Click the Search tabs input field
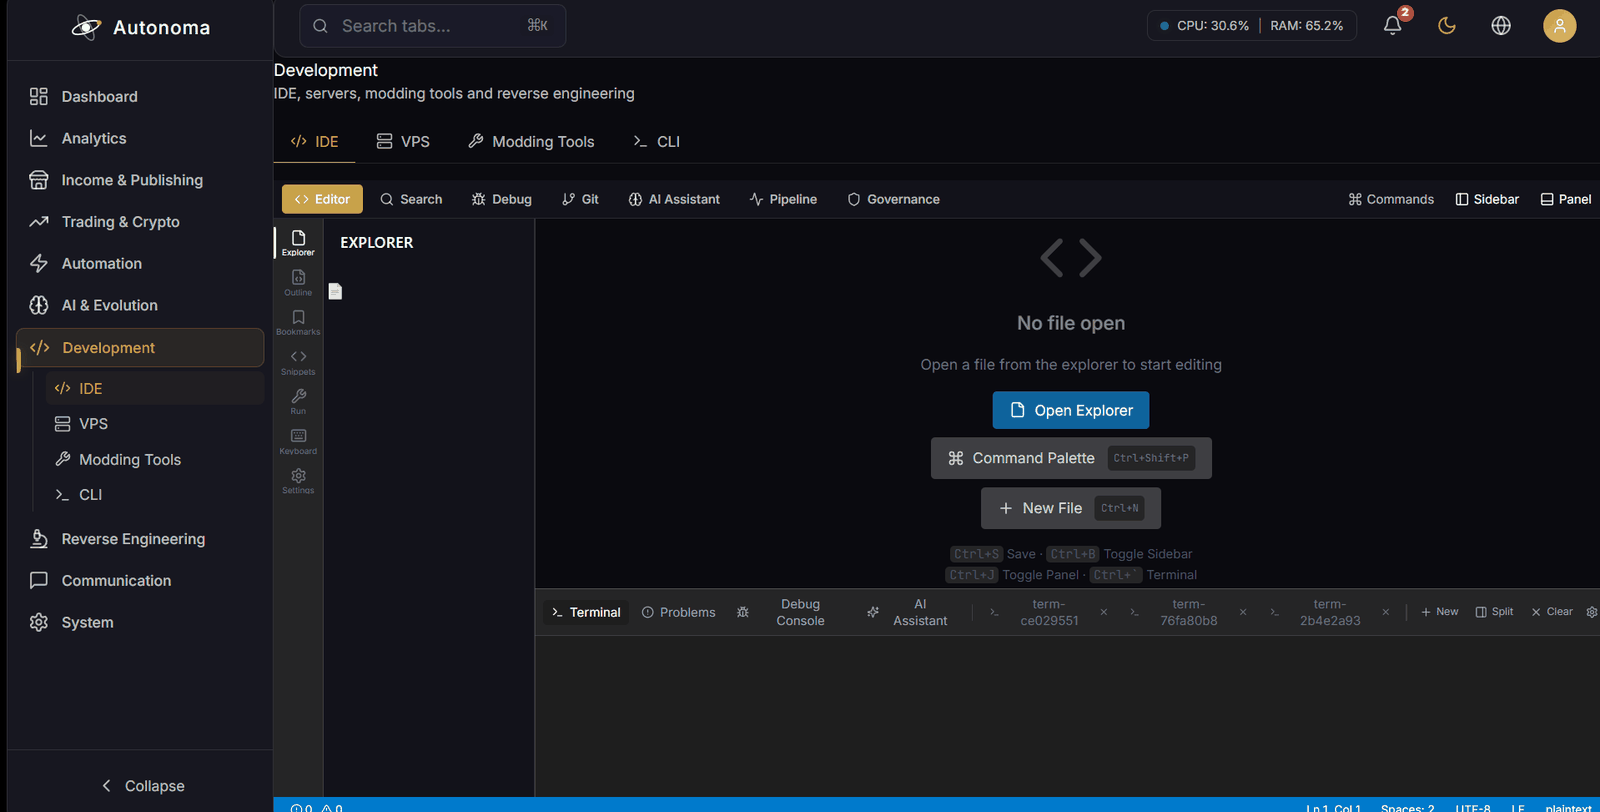The image size is (1600, 812). tap(432, 26)
